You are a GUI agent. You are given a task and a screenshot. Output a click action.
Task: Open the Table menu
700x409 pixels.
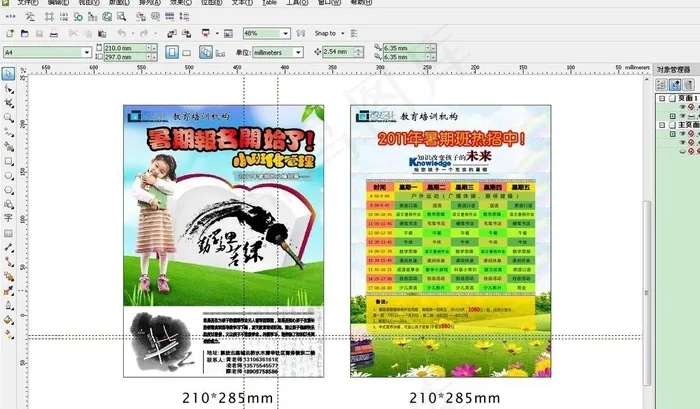point(269,3)
